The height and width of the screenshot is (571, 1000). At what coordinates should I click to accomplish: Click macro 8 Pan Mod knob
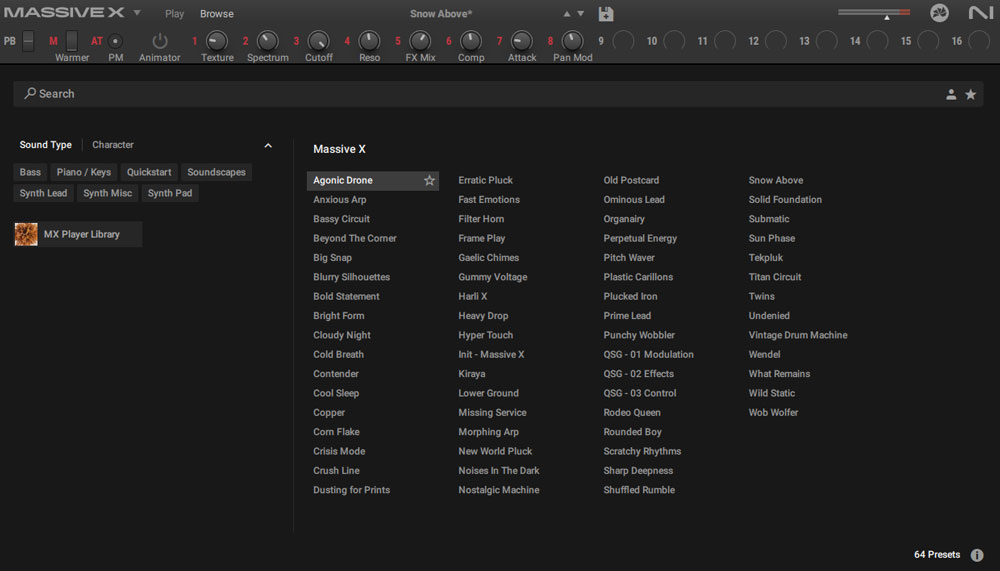point(572,41)
